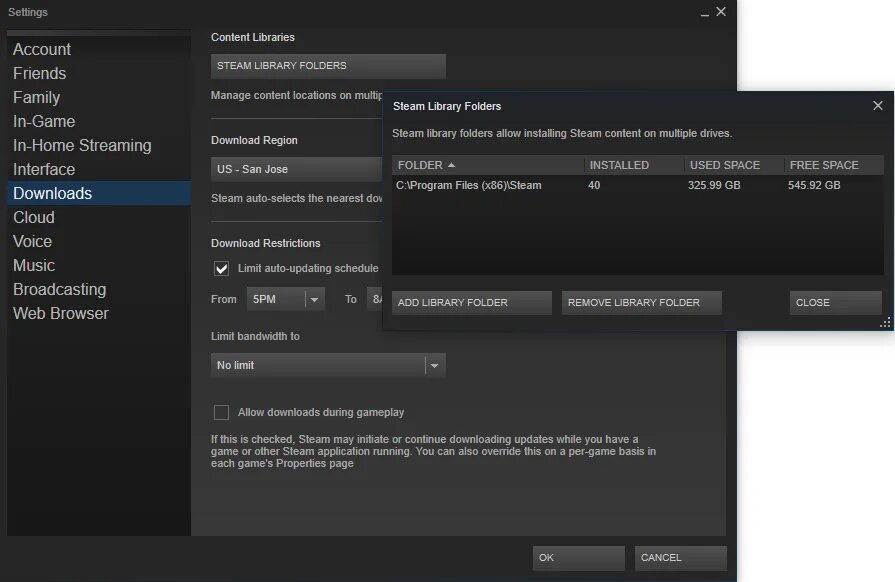The width and height of the screenshot is (895, 582).
Task: Uncheck Limit auto-updating schedule
Action: (221, 268)
